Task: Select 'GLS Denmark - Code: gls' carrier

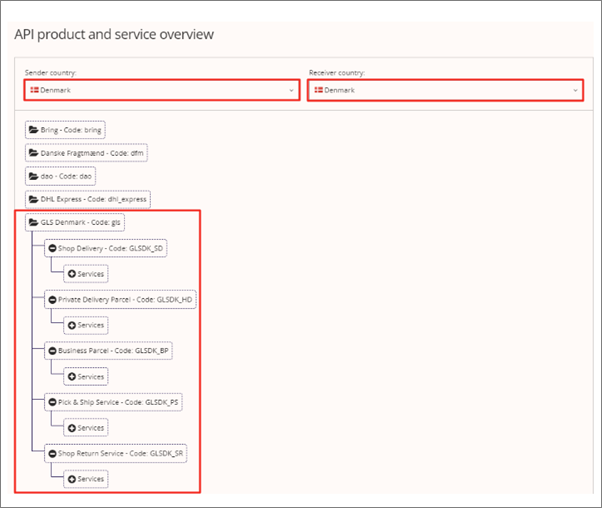Action: (75, 222)
